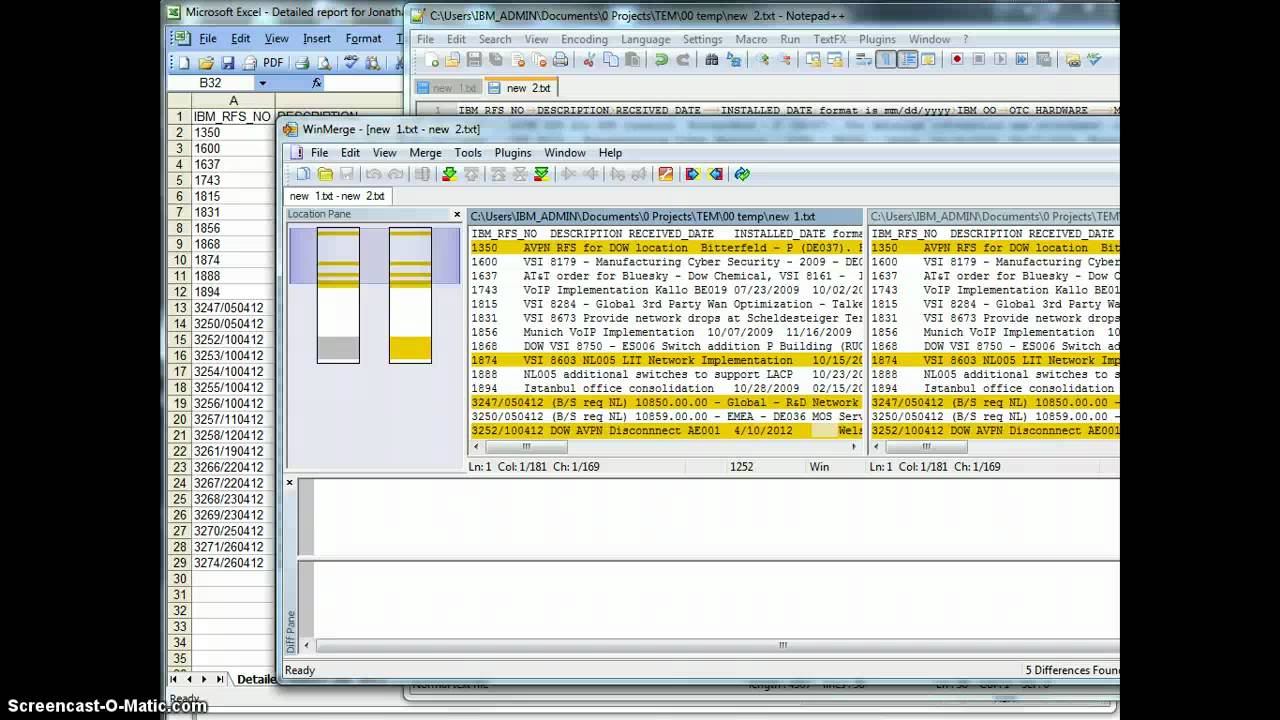
Task: Click Notepad++ Cut scissors icon
Action: [589, 60]
